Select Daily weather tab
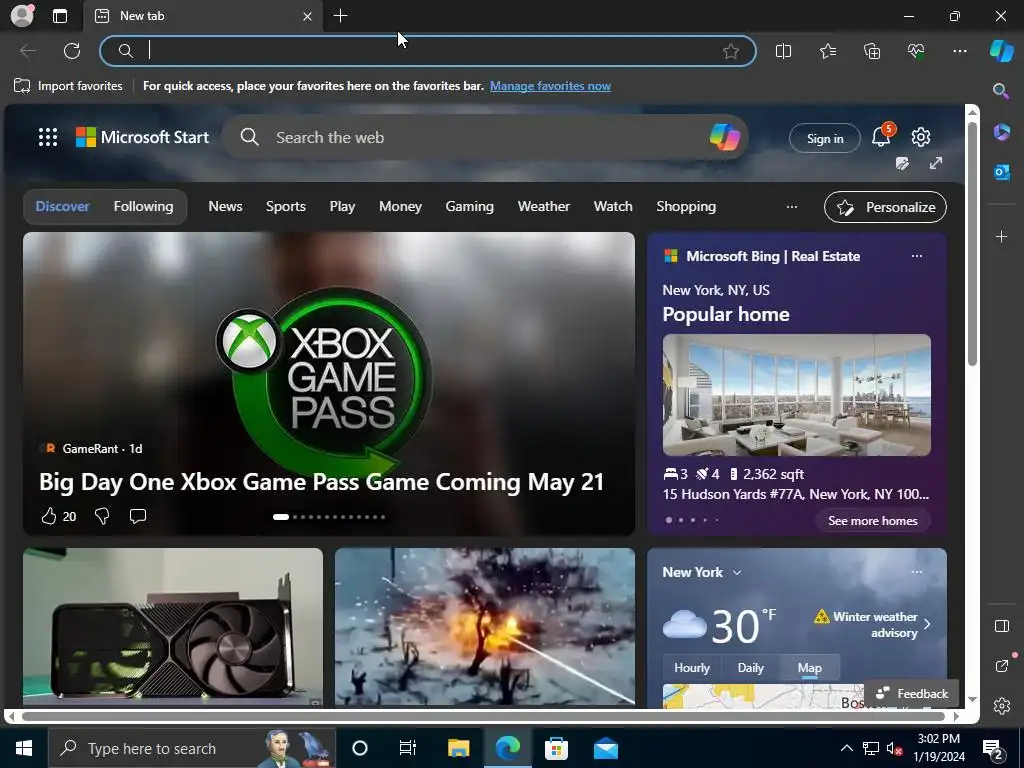Screen dimensions: 1024x768 point(750,667)
